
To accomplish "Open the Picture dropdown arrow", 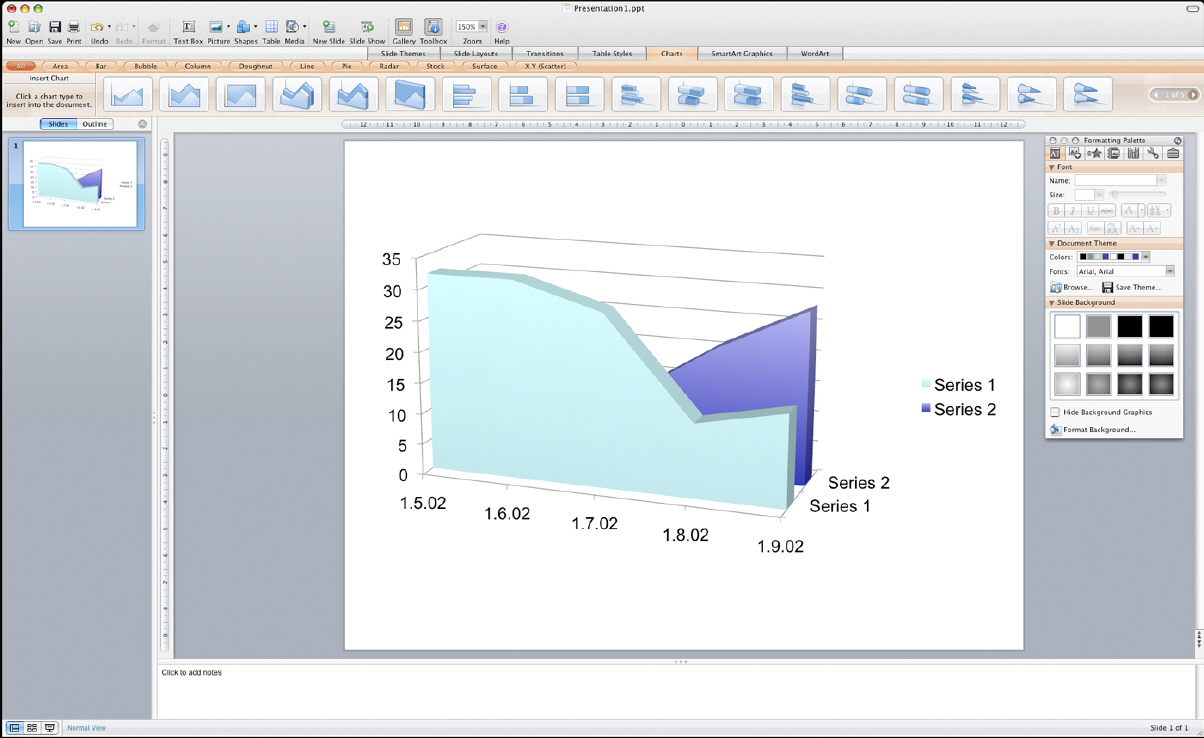I will [228, 27].
